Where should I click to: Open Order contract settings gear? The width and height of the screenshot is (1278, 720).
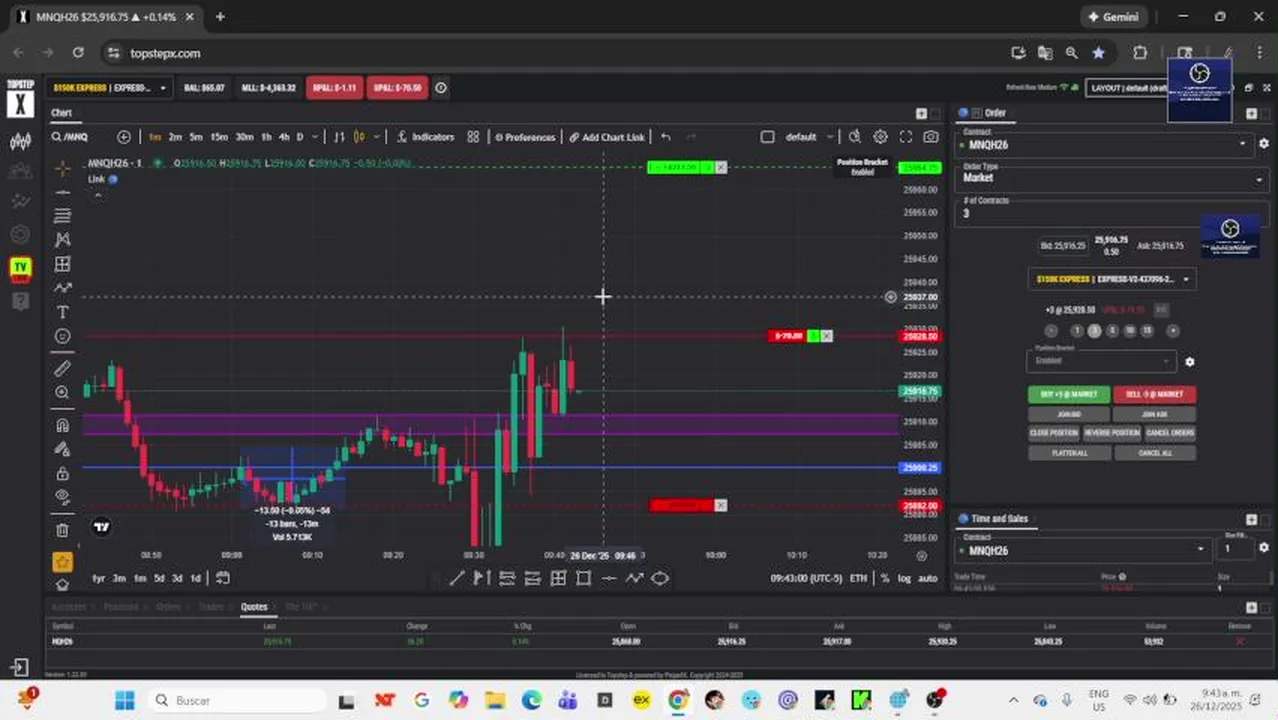tap(1264, 144)
